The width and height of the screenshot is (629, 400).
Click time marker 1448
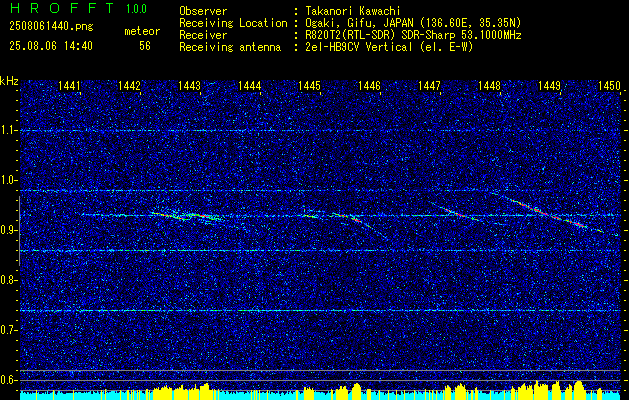[x=489, y=85]
